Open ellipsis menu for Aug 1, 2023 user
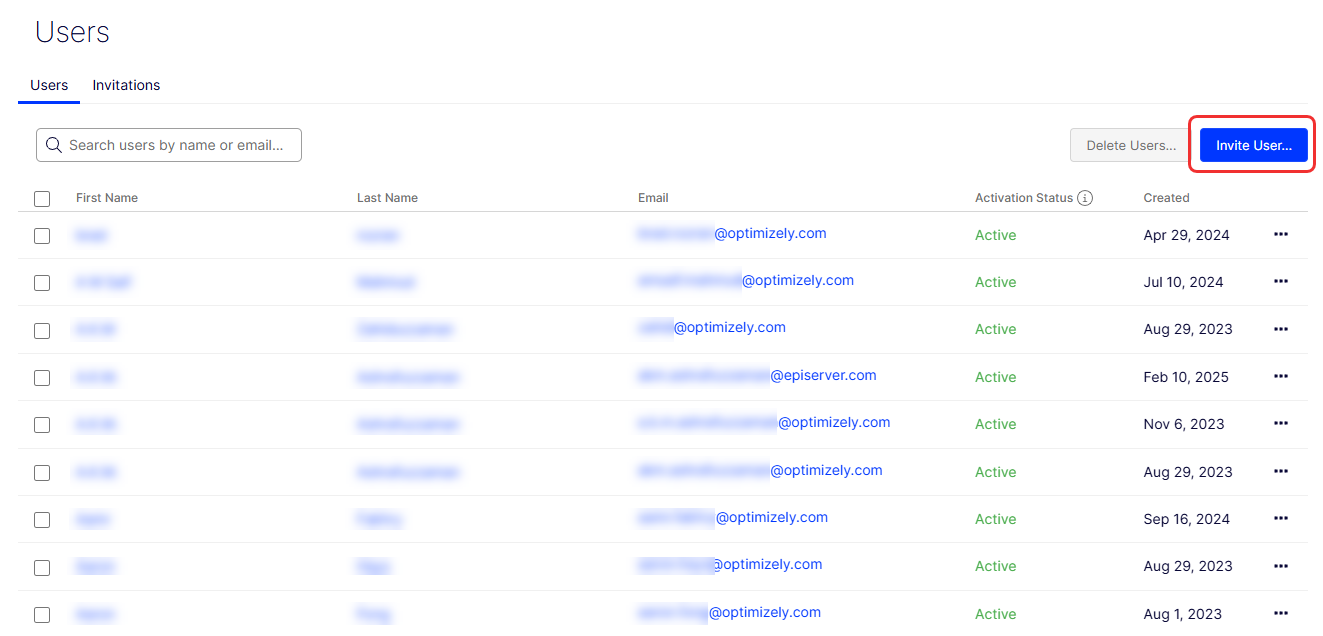The image size is (1323, 636). click(x=1280, y=613)
